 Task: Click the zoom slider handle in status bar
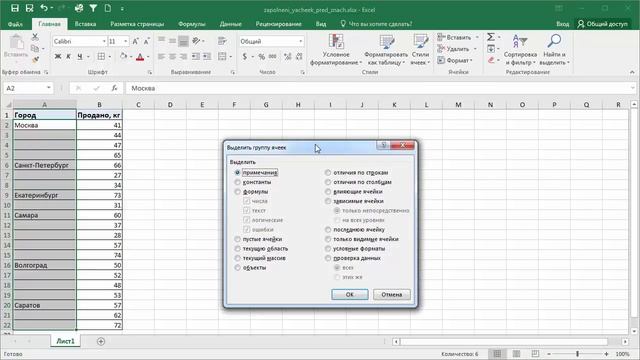(577, 354)
